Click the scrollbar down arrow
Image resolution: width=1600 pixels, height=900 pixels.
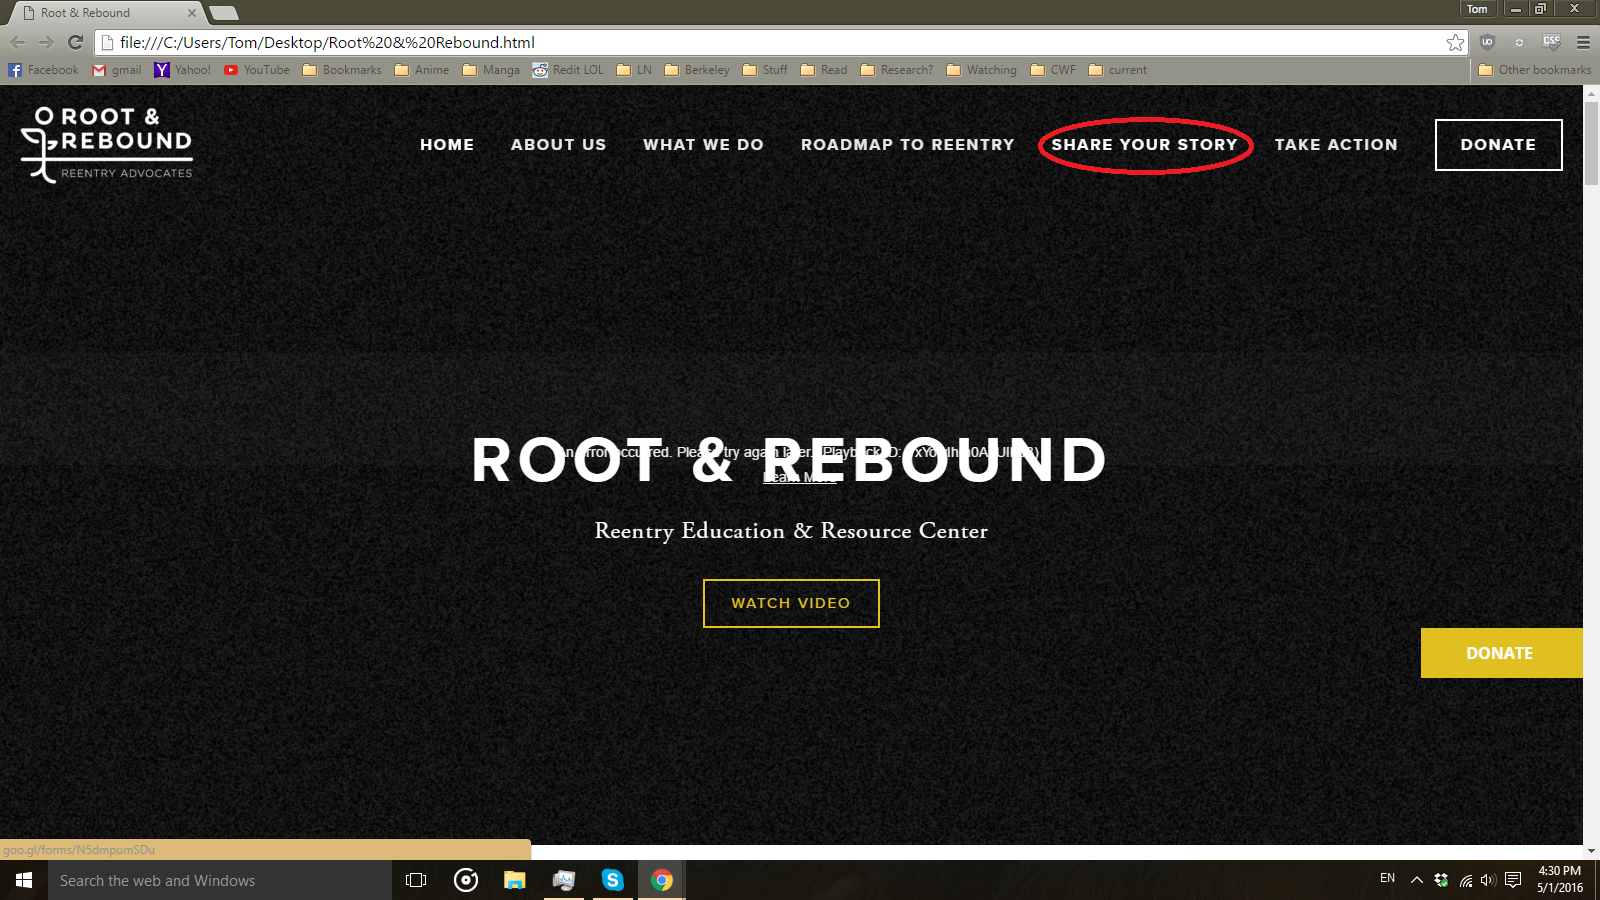[1591, 851]
